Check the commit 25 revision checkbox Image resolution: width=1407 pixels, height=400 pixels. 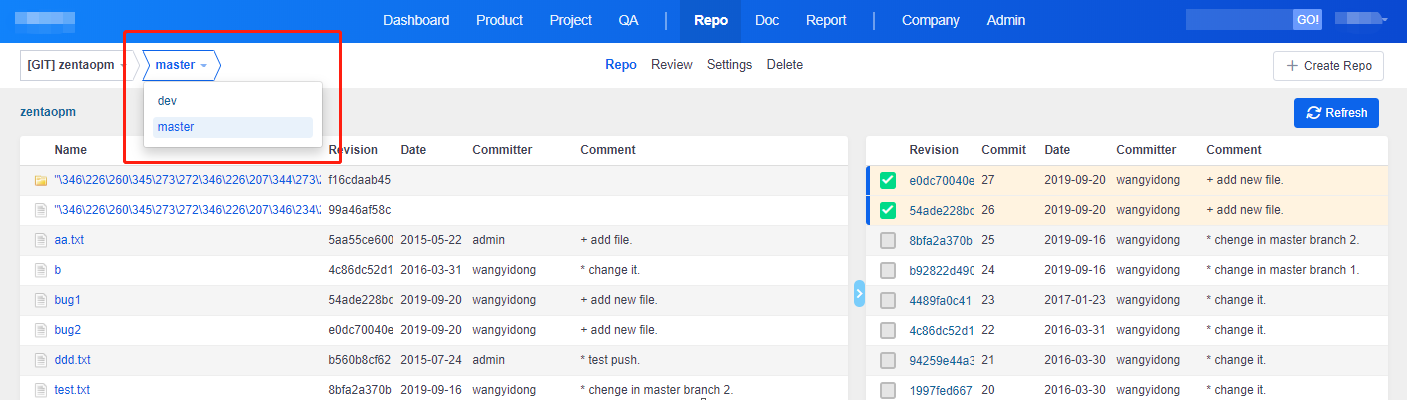887,241
